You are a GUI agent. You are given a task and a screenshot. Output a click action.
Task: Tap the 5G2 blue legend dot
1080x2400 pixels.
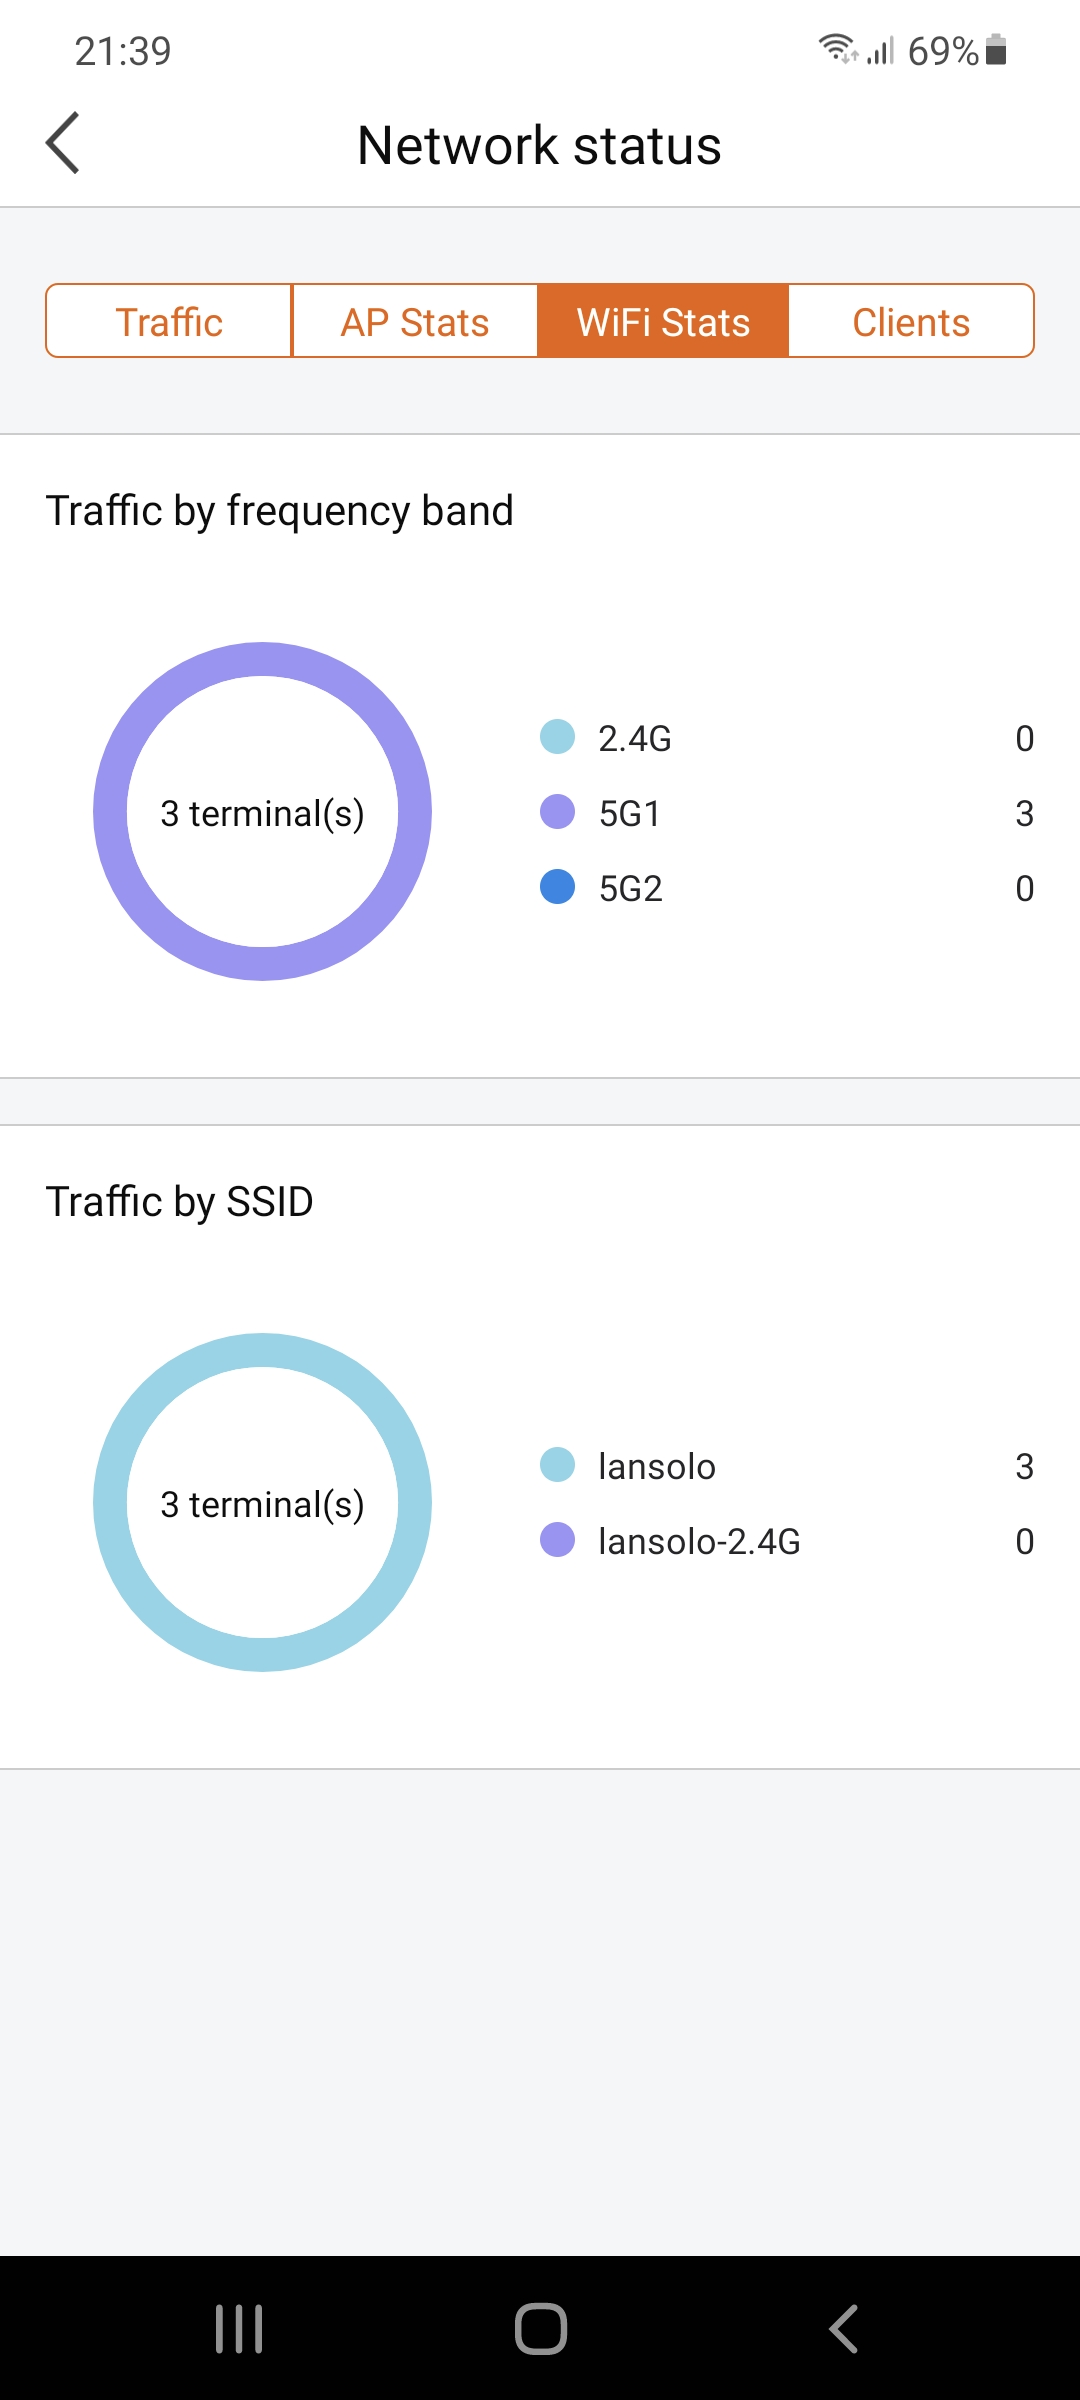click(557, 887)
